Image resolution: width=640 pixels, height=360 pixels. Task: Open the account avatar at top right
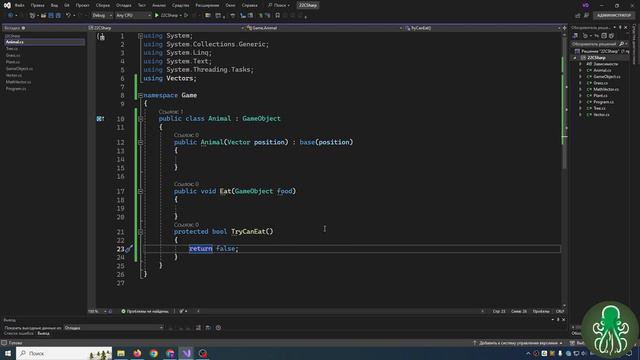pos(586,5)
